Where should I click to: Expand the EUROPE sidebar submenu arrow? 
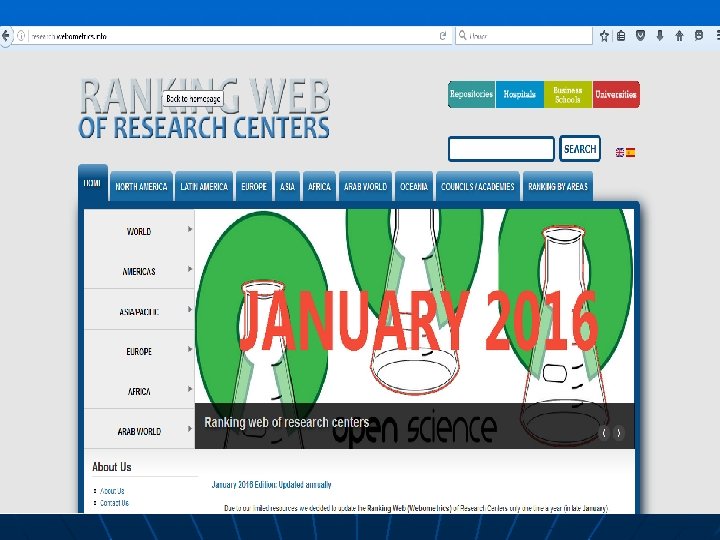pyautogui.click(x=190, y=349)
